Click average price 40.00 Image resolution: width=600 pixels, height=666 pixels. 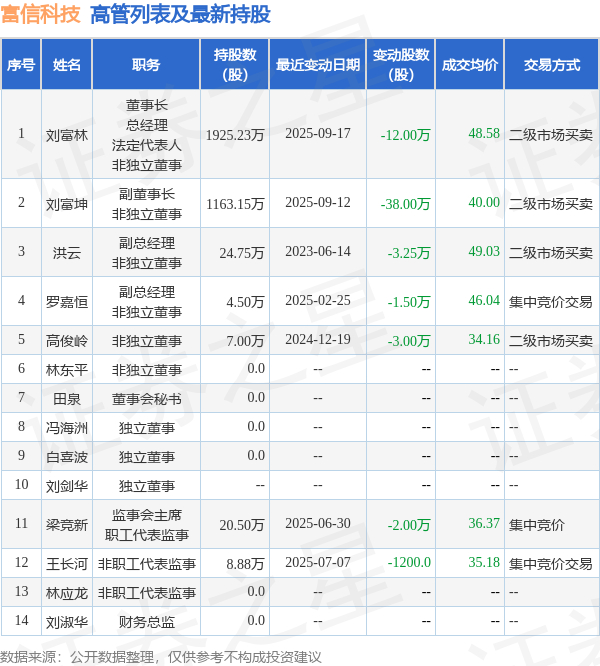pos(484,202)
